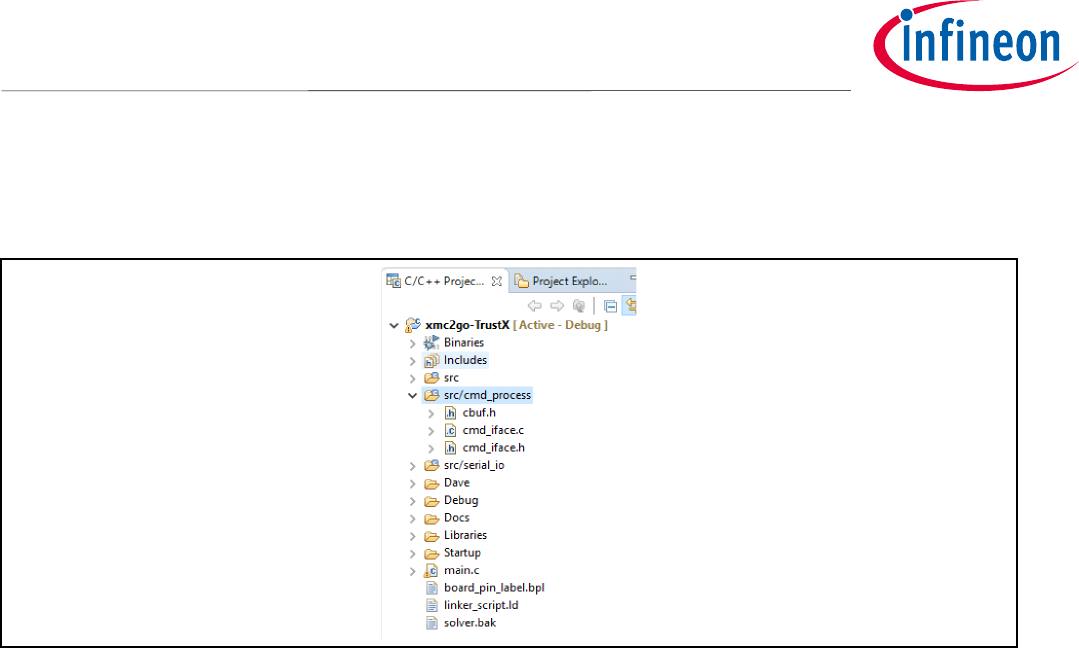Select the Docs folder label
Image resolution: width=1079 pixels, height=648 pixels.
click(457, 518)
